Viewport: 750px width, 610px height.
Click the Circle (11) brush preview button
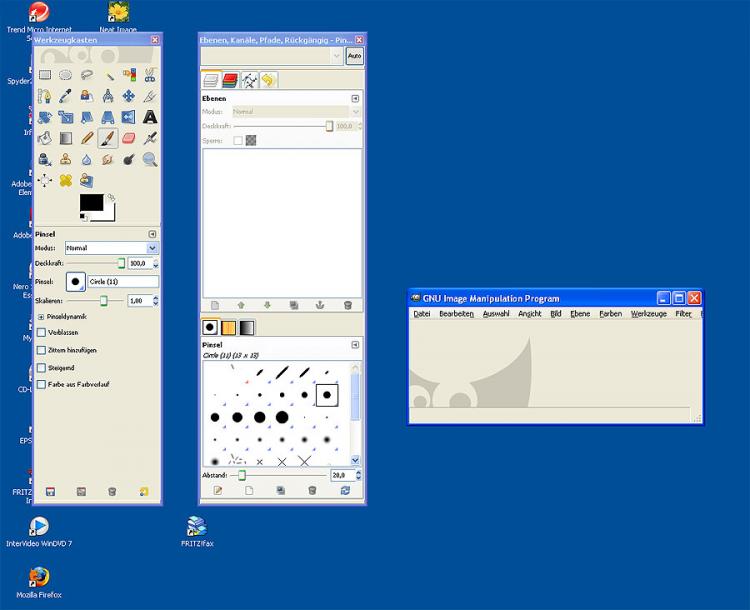75,282
